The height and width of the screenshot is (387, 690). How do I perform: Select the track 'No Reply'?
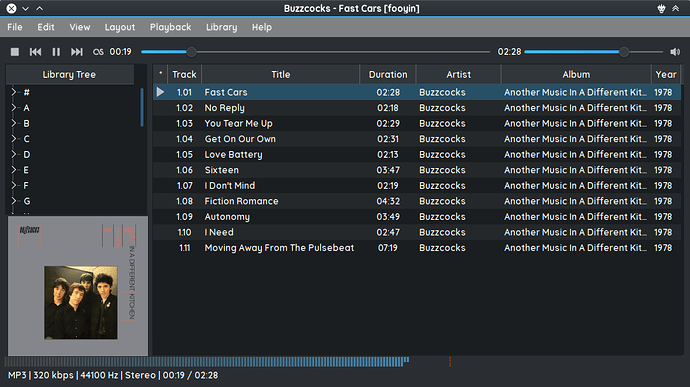224,108
